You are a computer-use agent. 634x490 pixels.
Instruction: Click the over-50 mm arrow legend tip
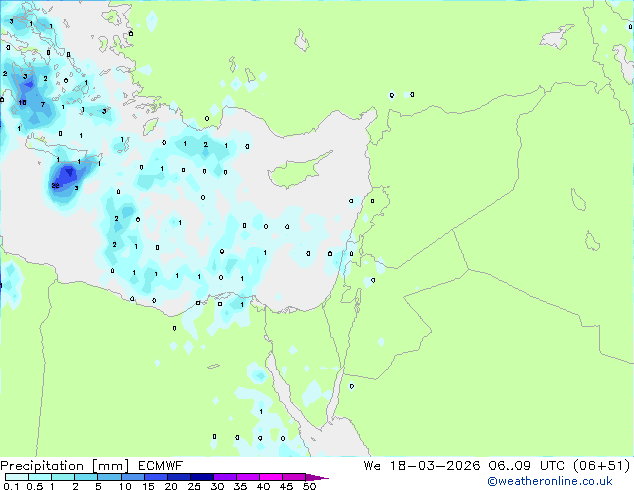(317, 477)
